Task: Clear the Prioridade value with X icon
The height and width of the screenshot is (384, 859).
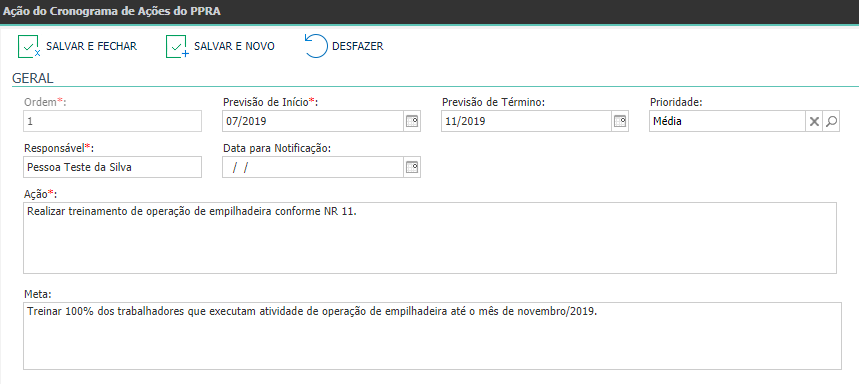Action: pos(814,122)
